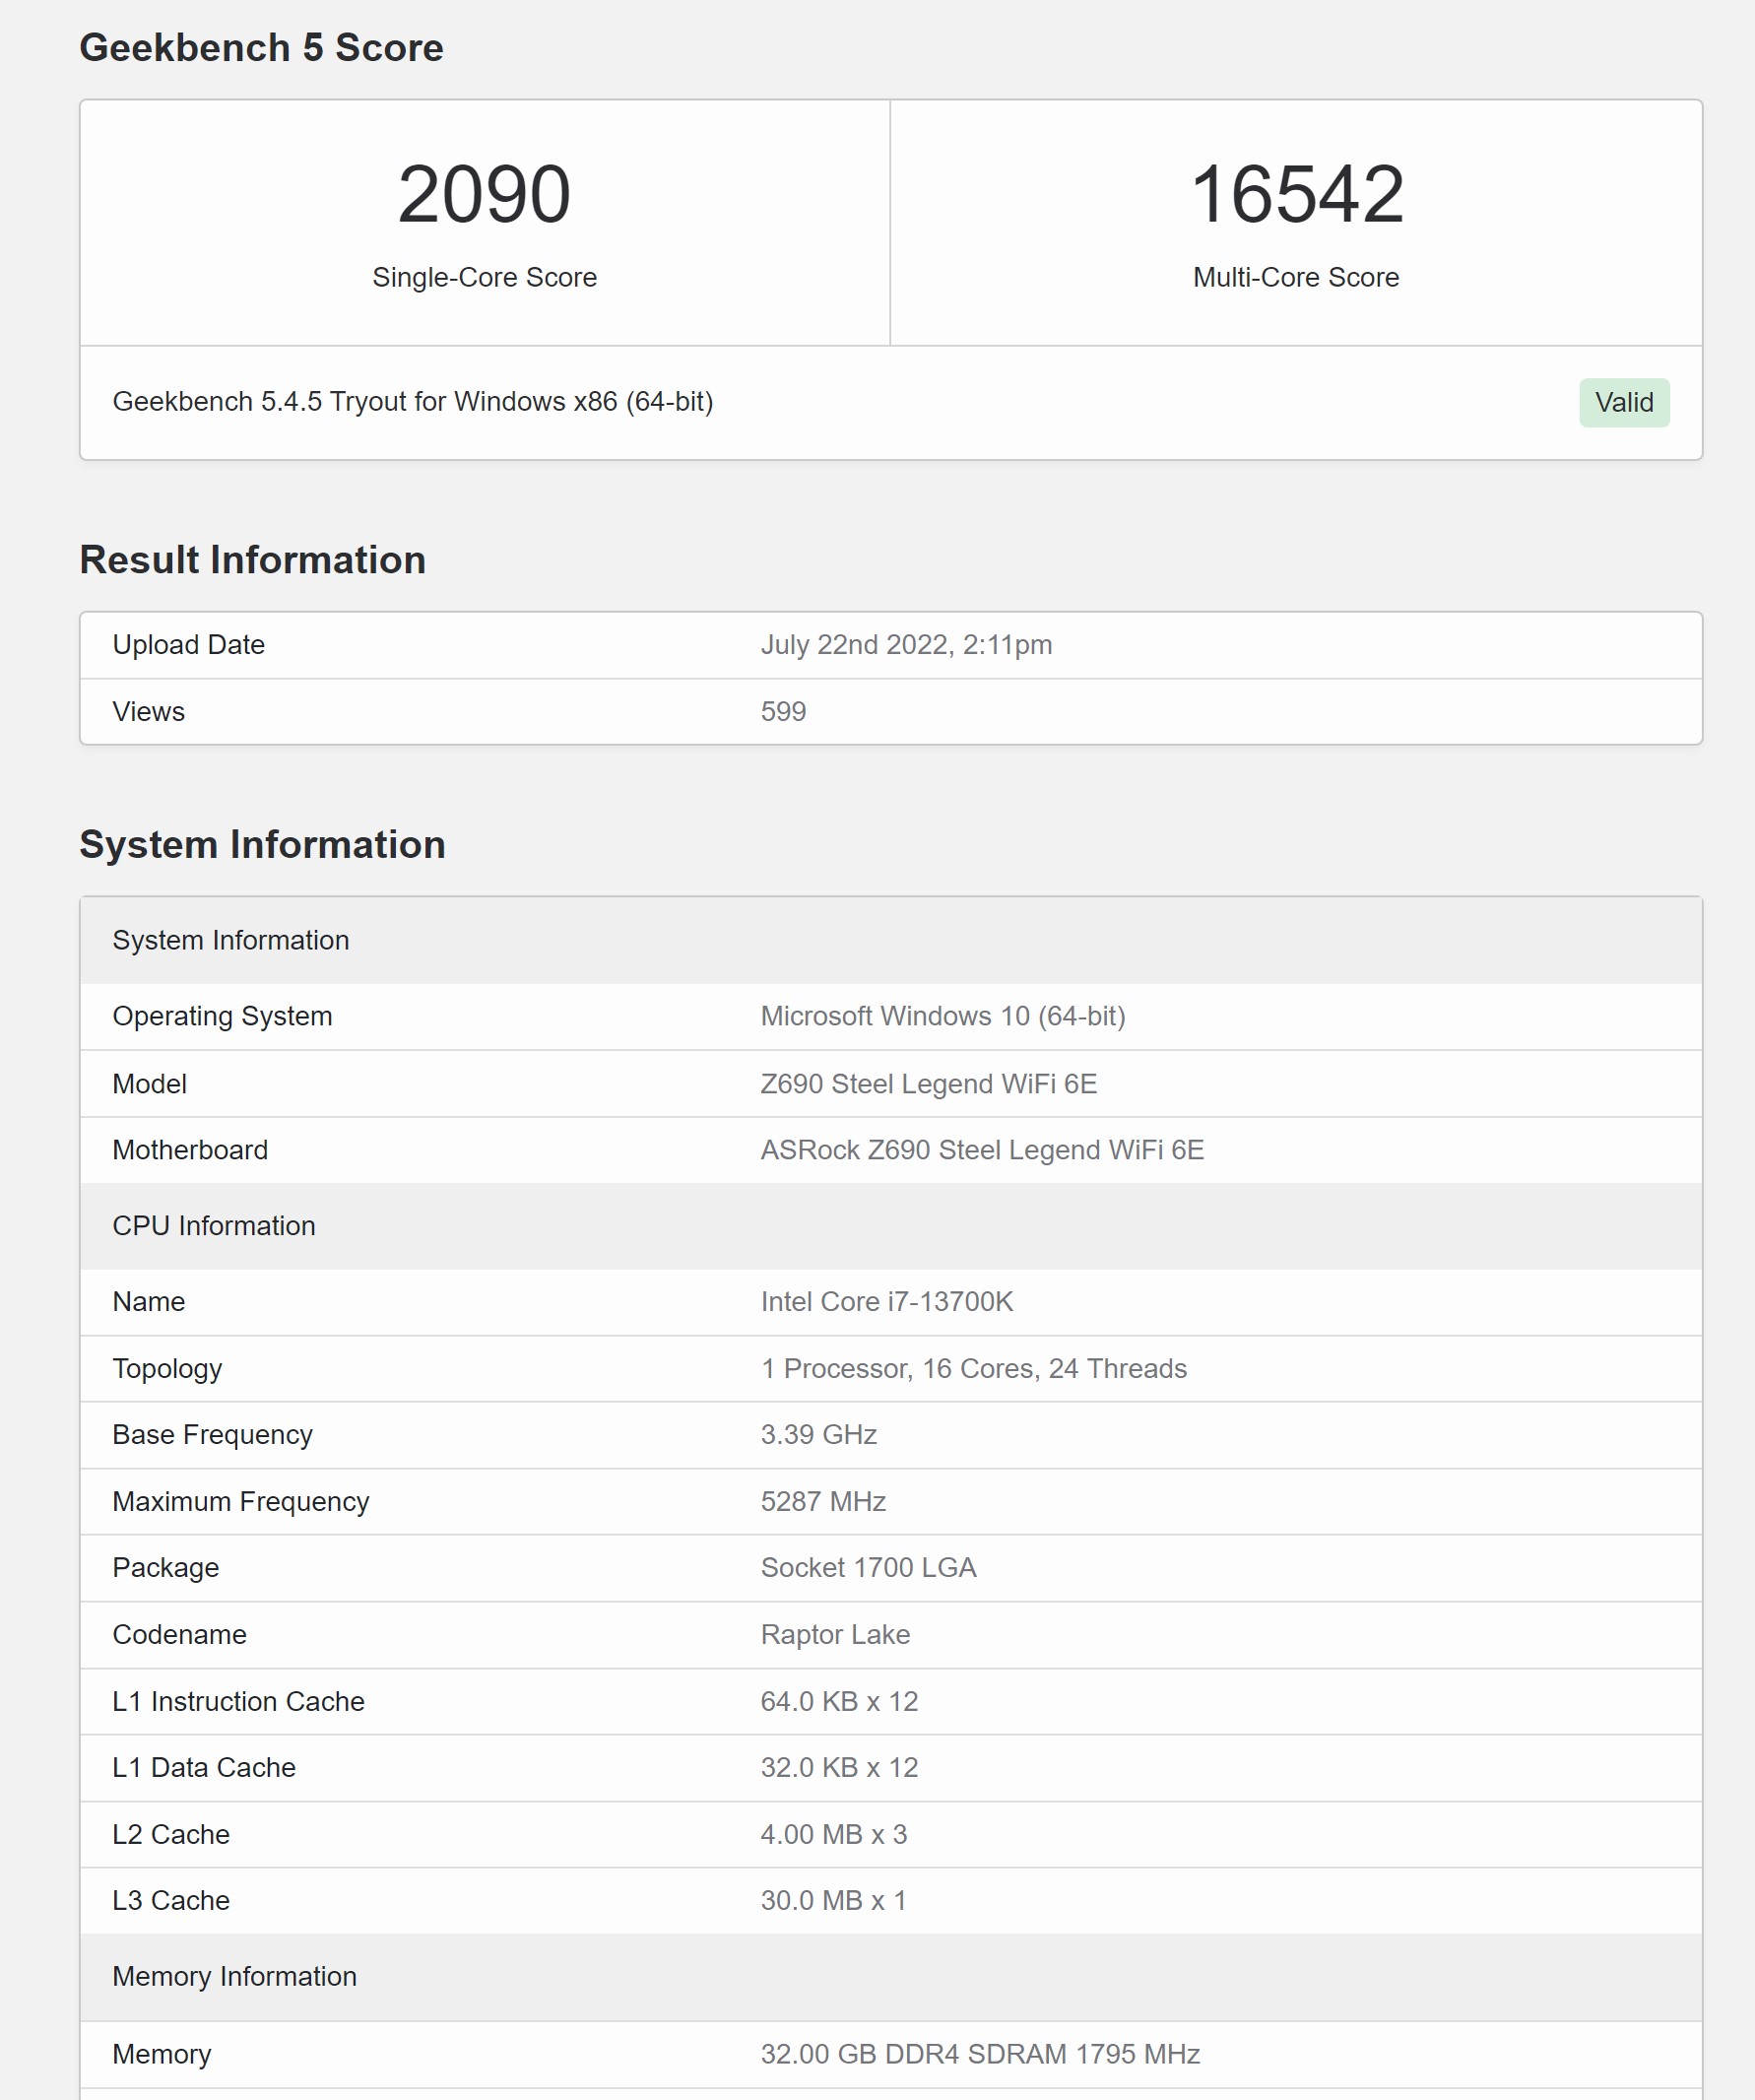
Task: Click the 3.39 GHz value
Action: [819, 1435]
